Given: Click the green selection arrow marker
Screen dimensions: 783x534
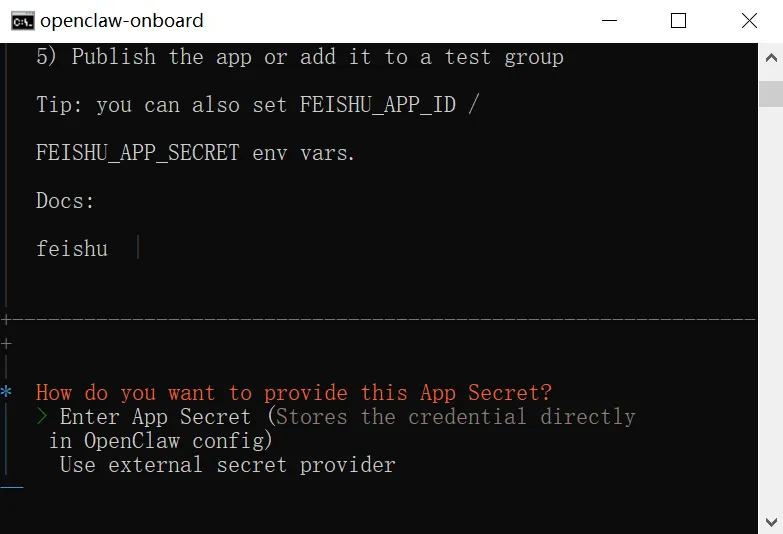Looking at the screenshot, I should (42, 417).
